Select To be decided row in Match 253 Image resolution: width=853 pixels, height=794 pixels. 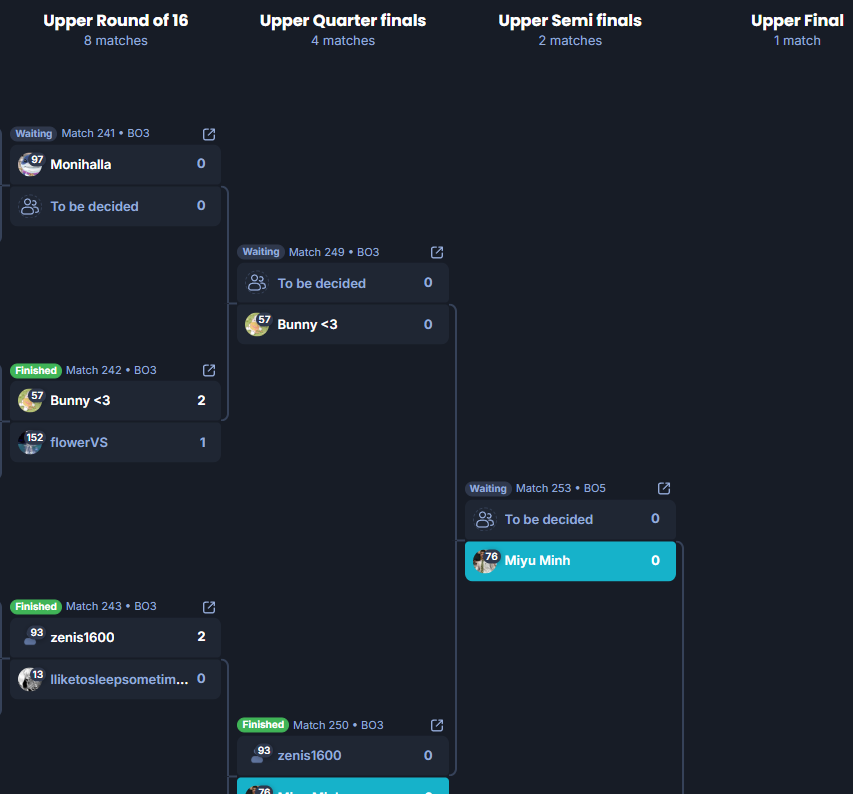click(570, 519)
